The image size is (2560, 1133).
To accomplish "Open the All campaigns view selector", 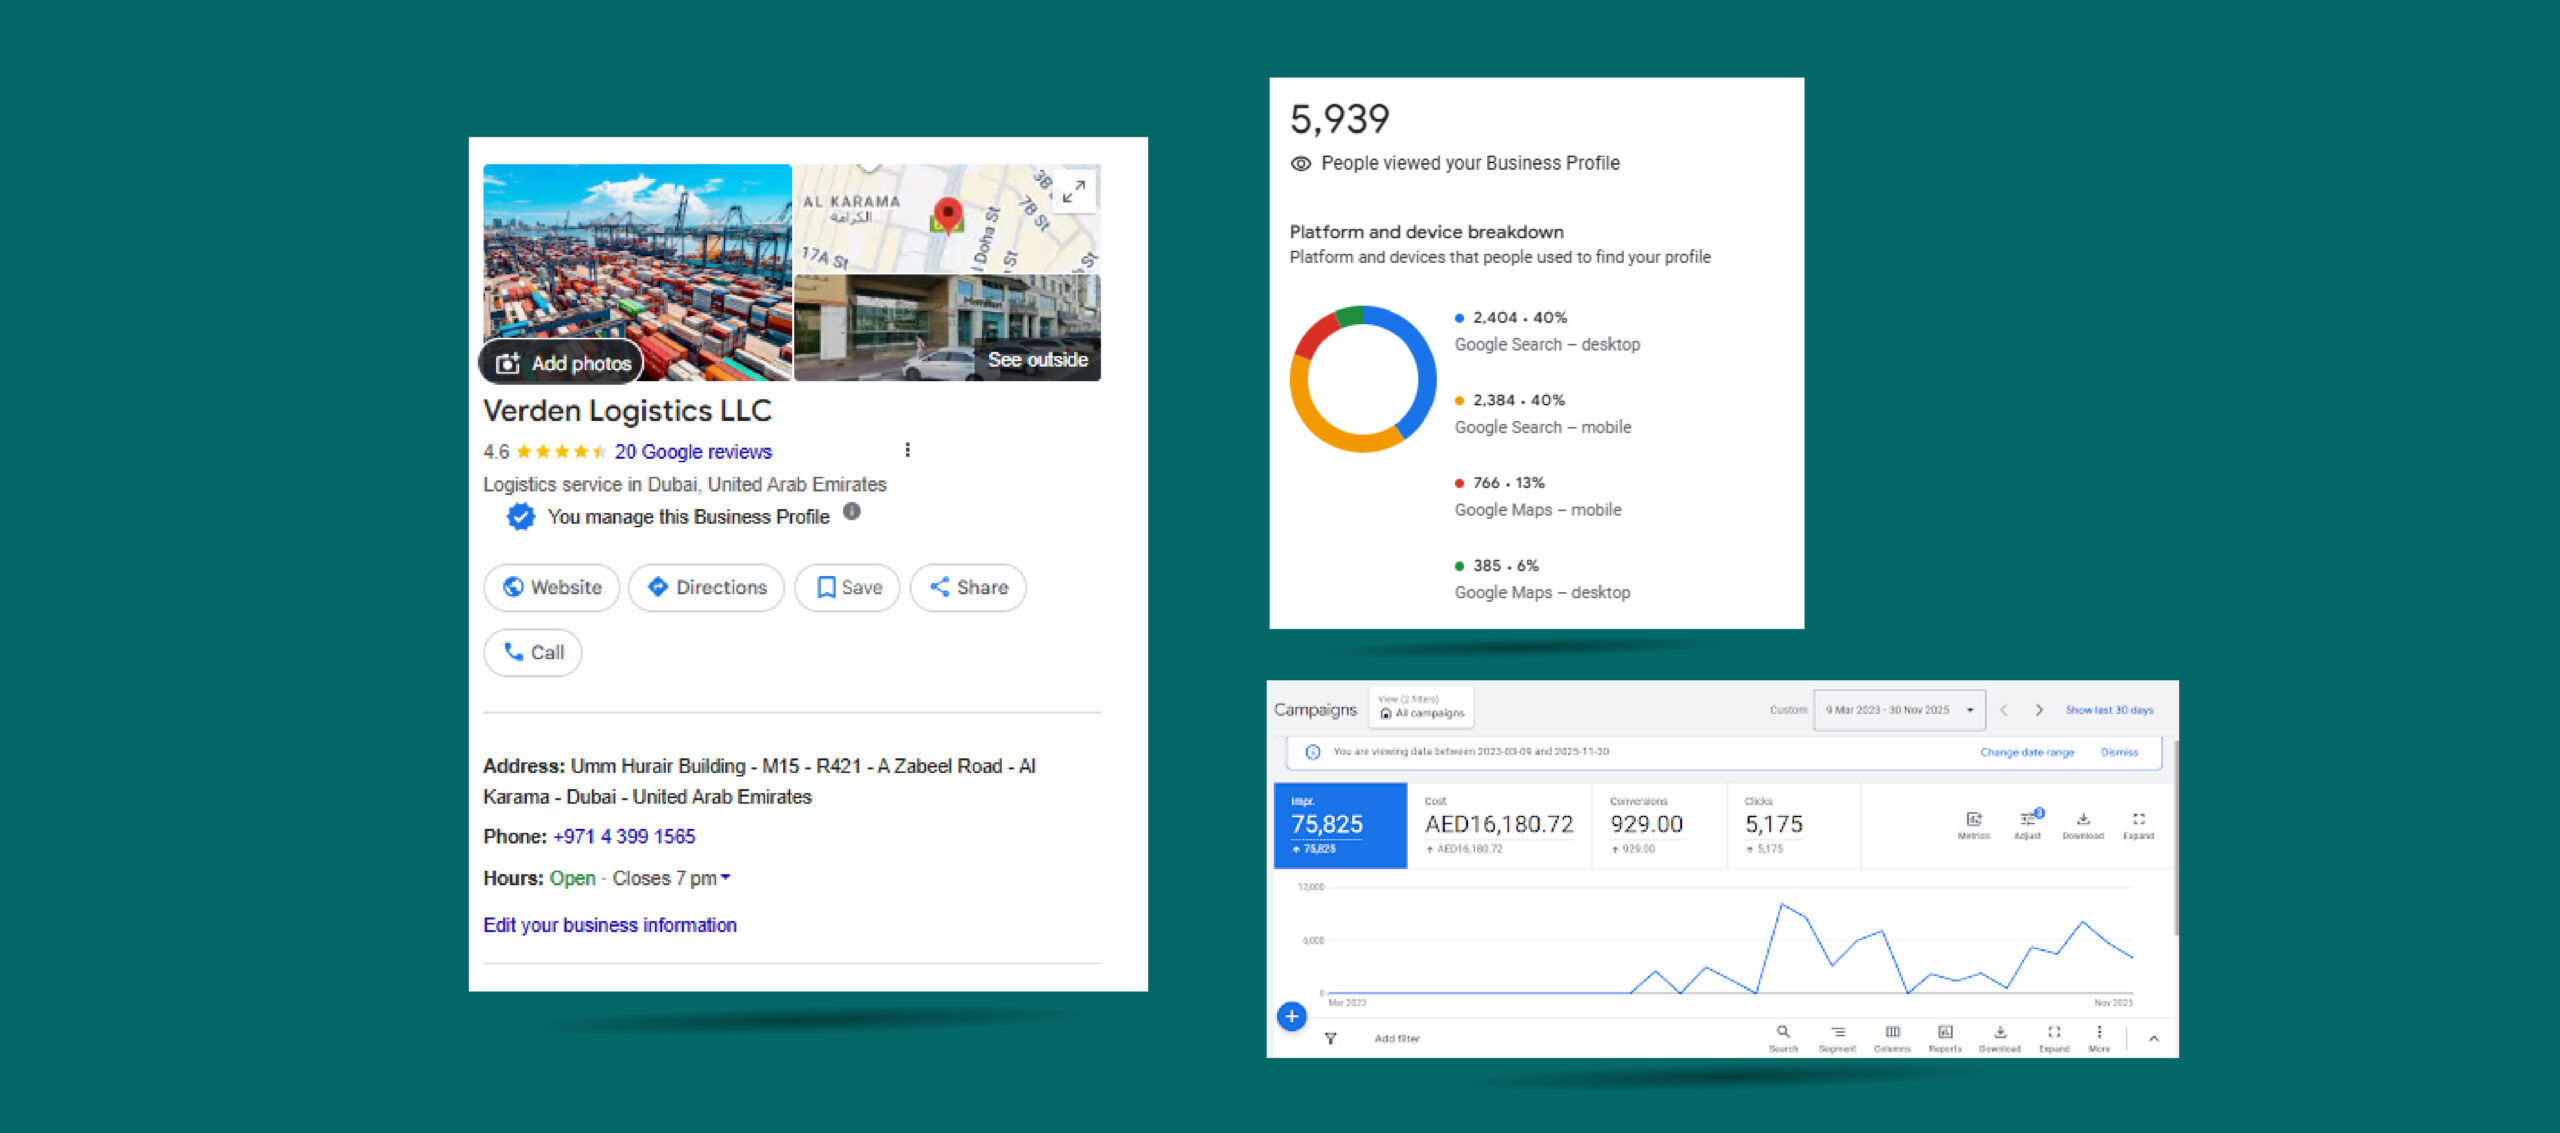I will pyautogui.click(x=1421, y=708).
